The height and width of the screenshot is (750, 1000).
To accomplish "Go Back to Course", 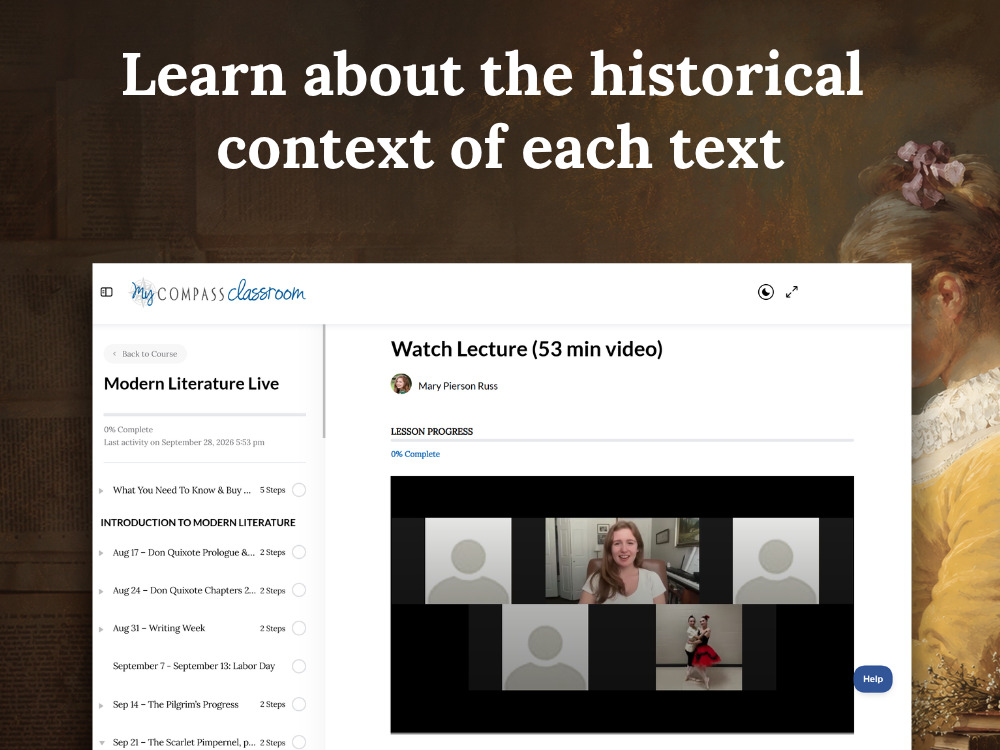I will pos(145,354).
